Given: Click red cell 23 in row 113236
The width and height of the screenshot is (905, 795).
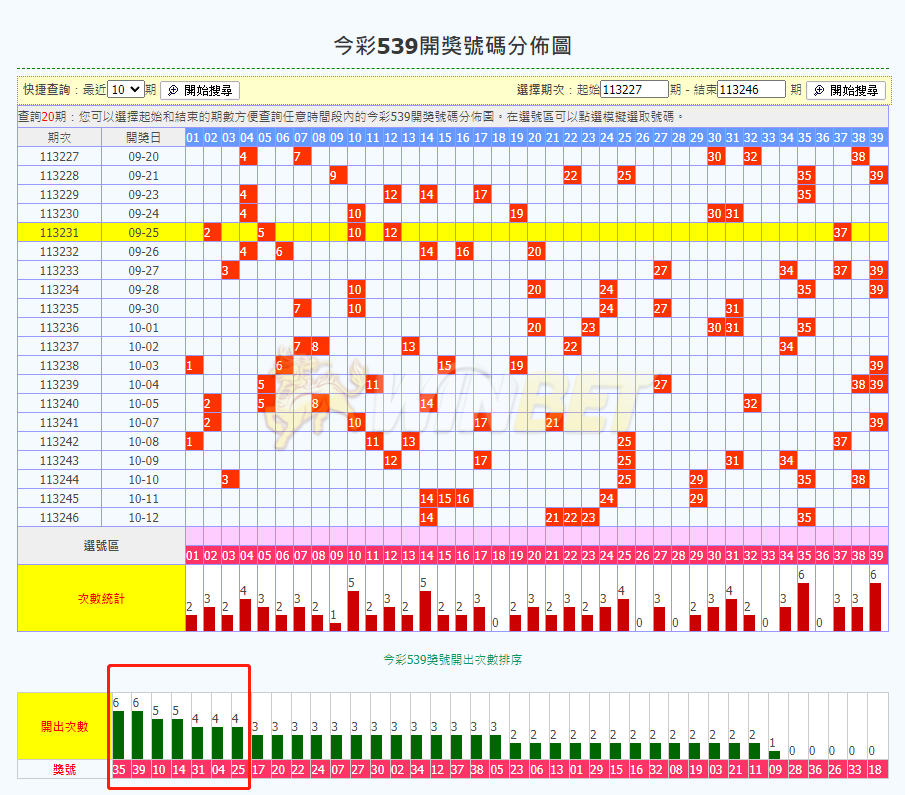Looking at the screenshot, I should 589,327.
